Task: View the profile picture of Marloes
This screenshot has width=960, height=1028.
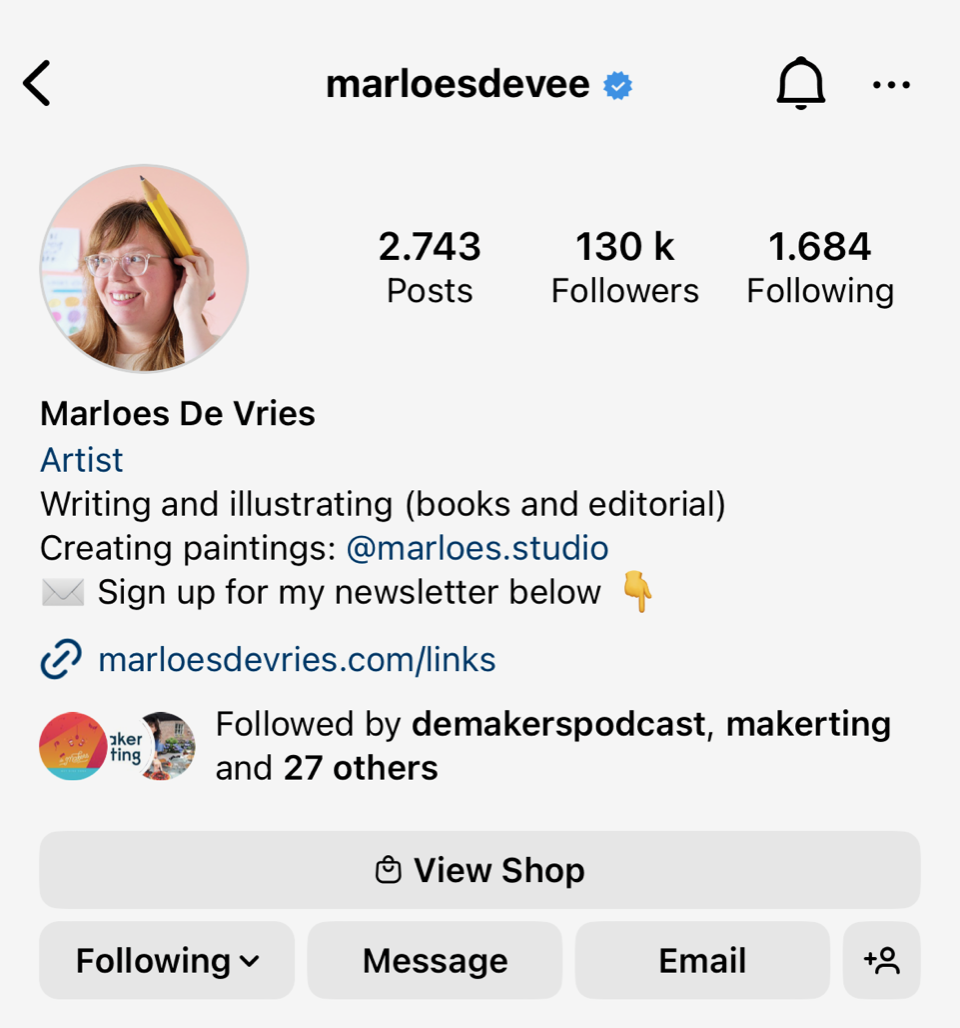Action: pos(144,268)
